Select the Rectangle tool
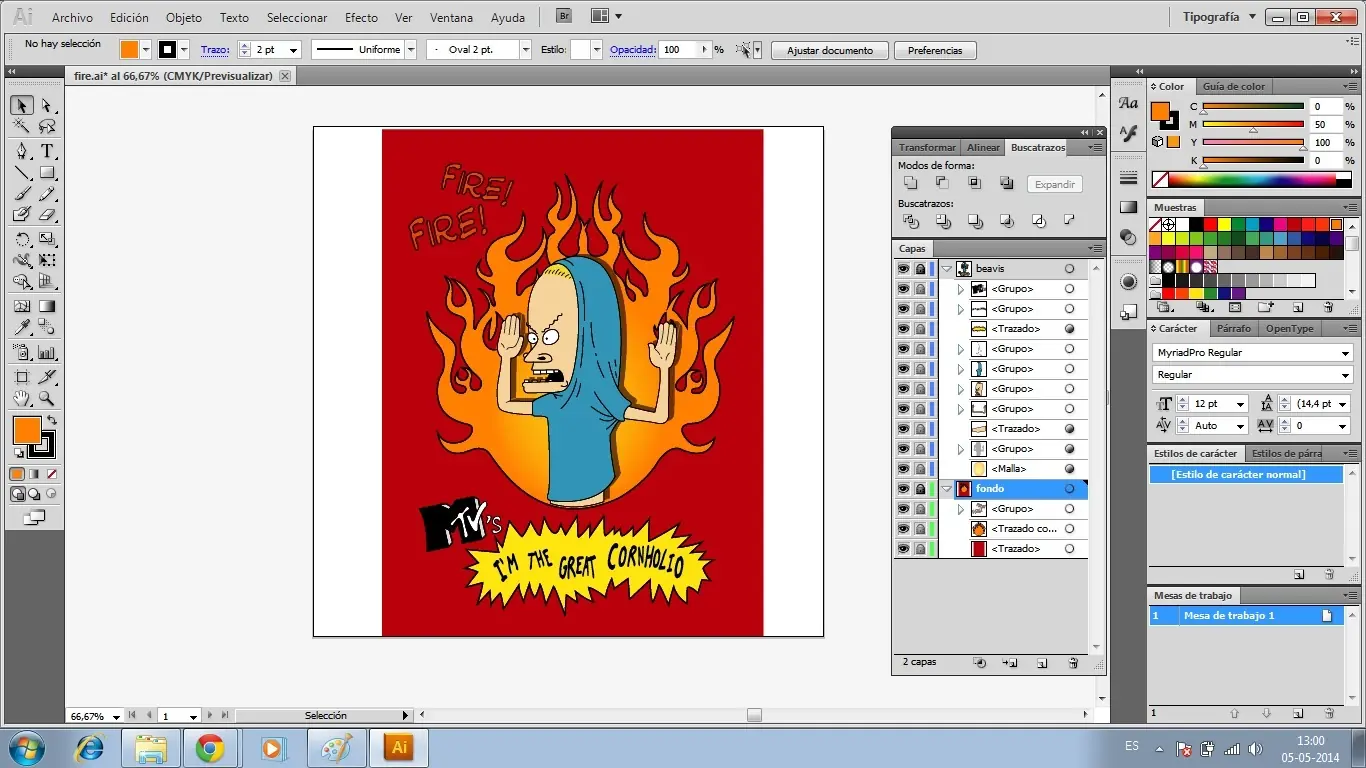This screenshot has width=1366, height=768. [x=47, y=173]
